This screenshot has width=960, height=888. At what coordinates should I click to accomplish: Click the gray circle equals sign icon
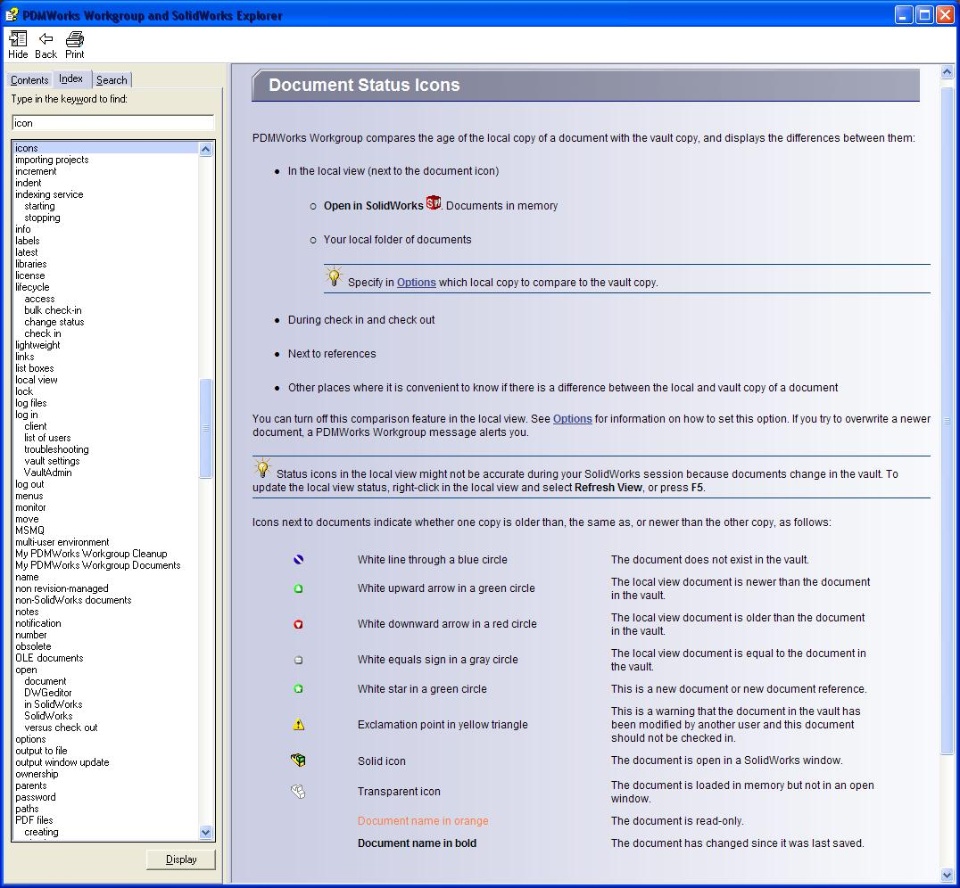298,660
